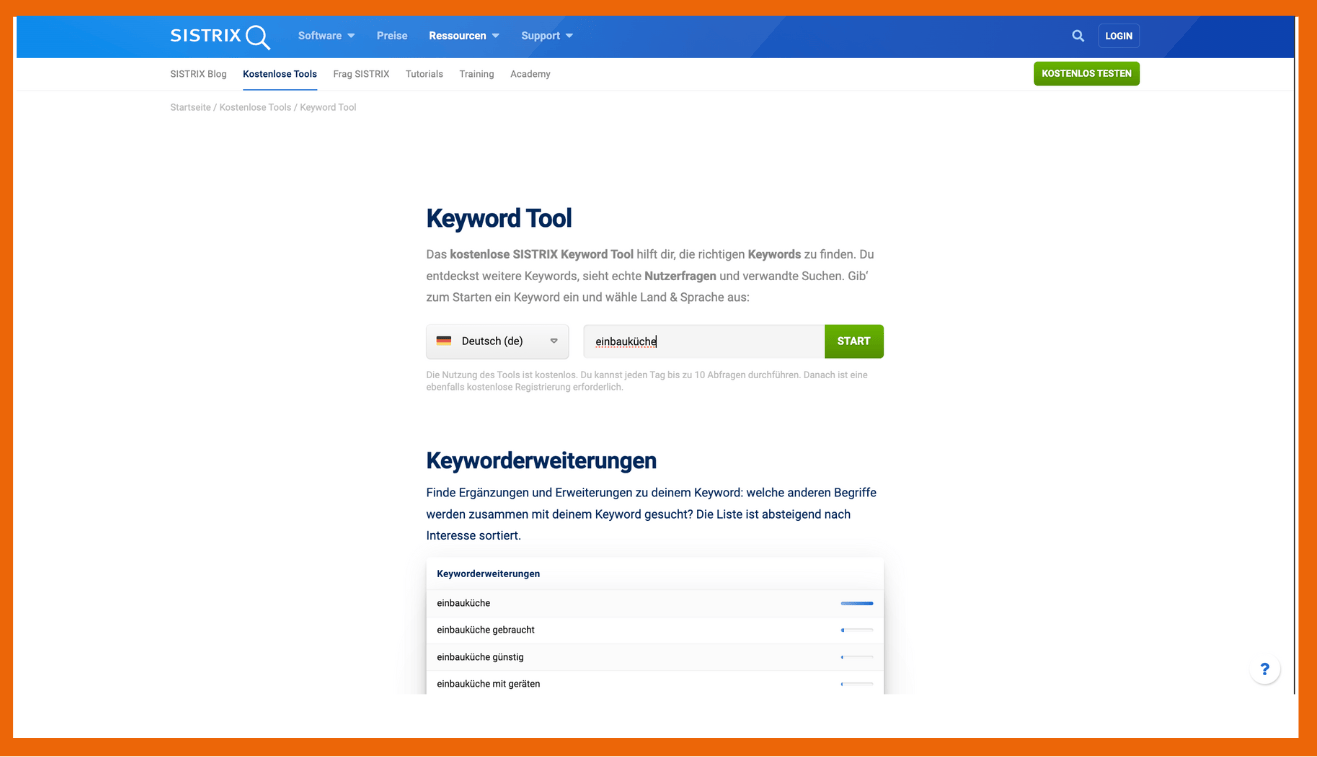Image resolution: width=1317 pixels, height=757 pixels.
Task: Select the einbauküche gebraucht keyword row
Action: pos(486,630)
